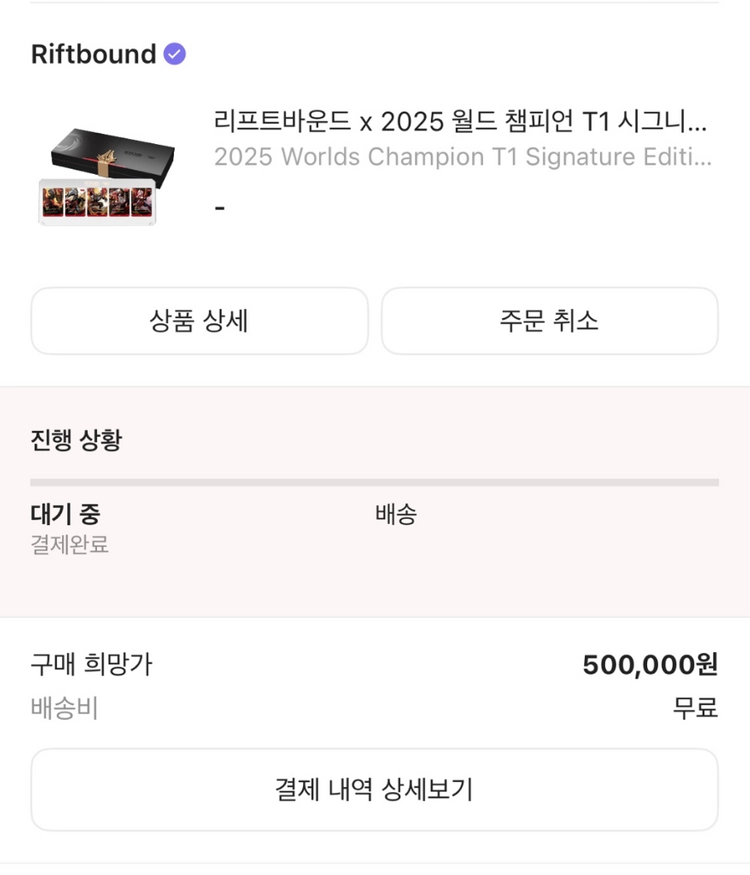Click the order progress bar
This screenshot has height=875, width=750.
pos(374,482)
